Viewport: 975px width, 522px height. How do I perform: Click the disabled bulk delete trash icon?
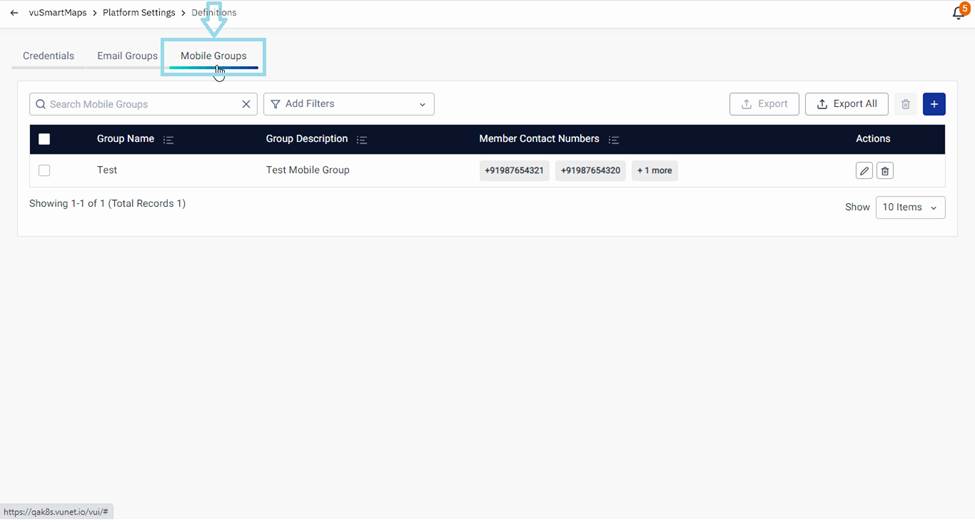click(x=906, y=104)
